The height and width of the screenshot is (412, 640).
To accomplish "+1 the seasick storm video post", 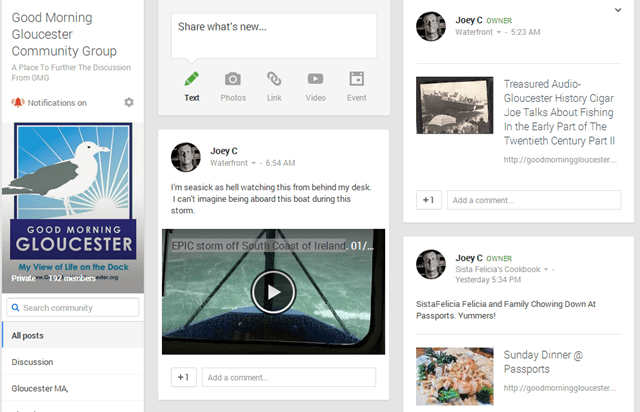I will pyautogui.click(x=183, y=377).
